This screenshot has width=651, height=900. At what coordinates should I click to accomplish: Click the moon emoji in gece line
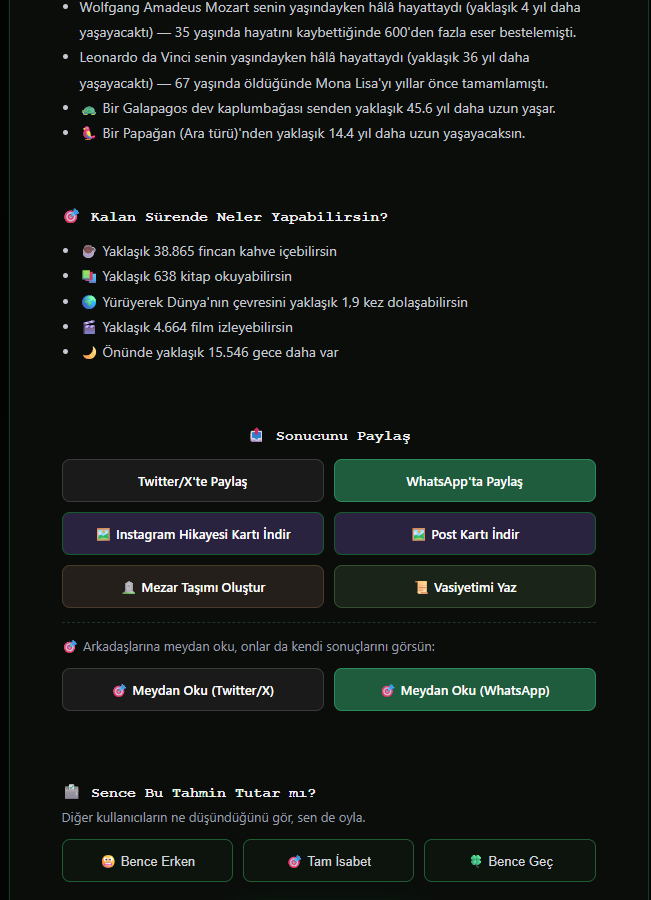pyautogui.click(x=88, y=352)
